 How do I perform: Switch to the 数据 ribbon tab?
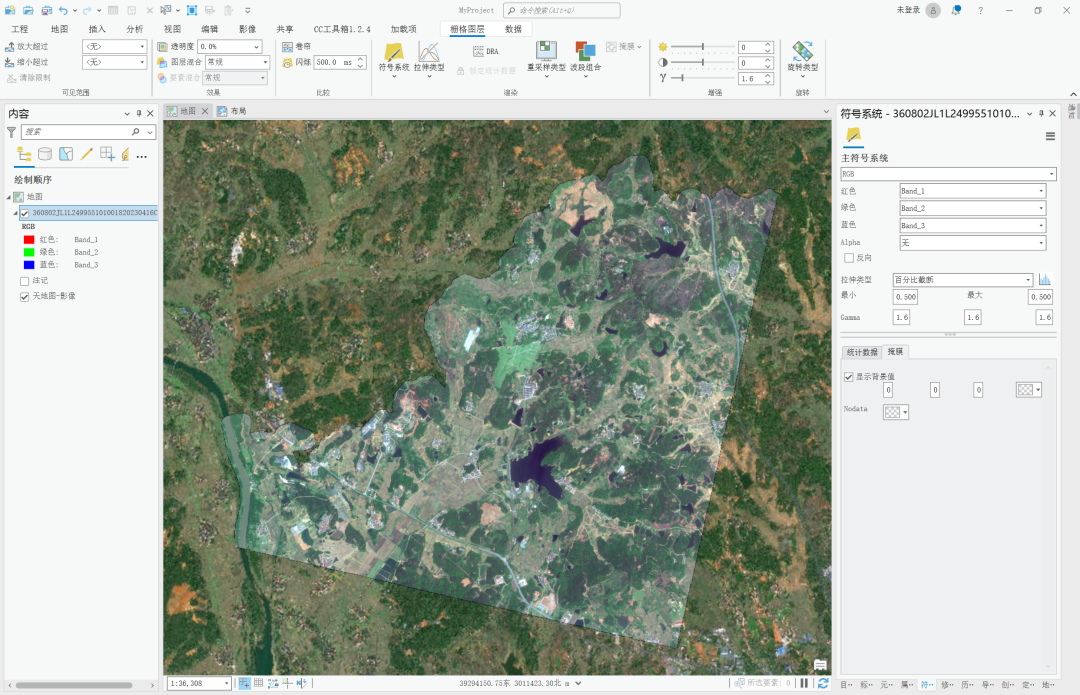[513, 29]
